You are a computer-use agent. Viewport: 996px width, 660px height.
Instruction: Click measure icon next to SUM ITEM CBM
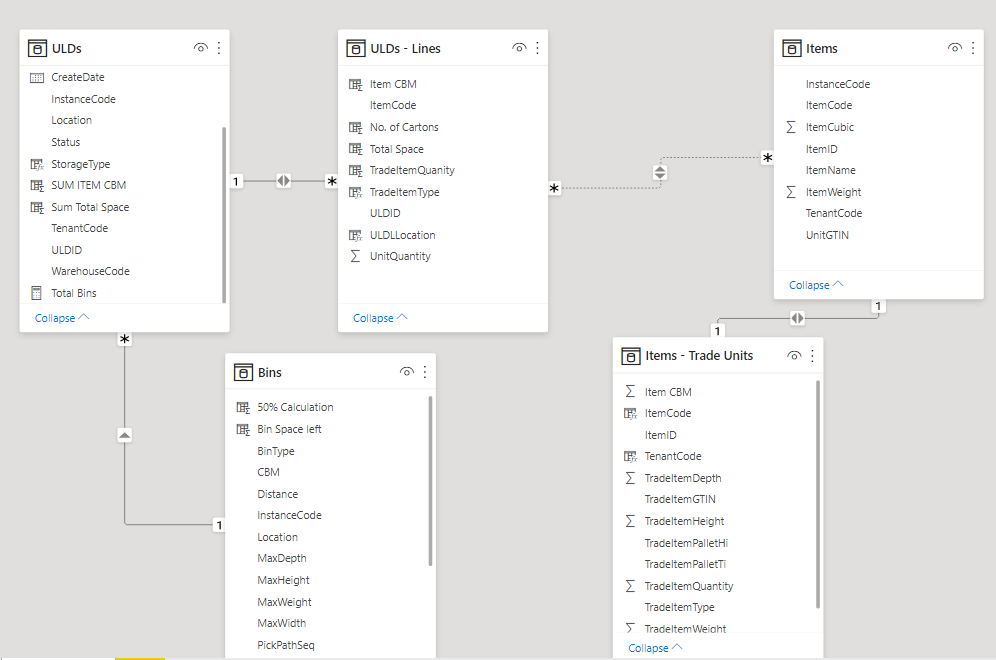(37, 185)
